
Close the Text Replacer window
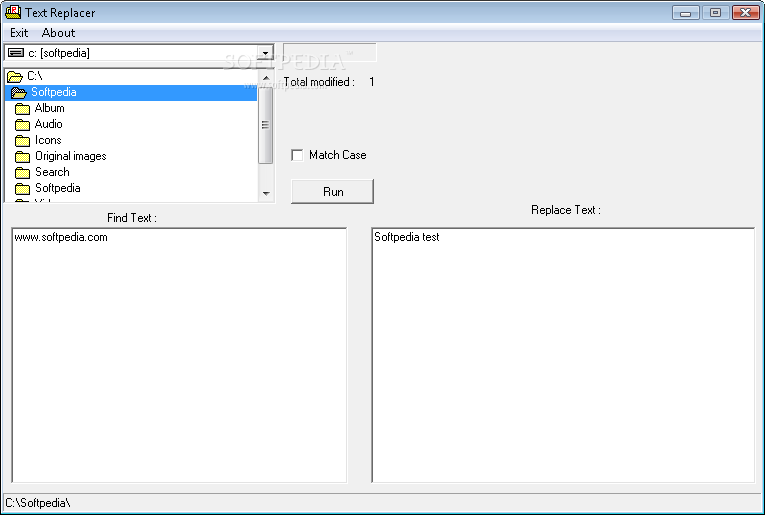coord(745,13)
